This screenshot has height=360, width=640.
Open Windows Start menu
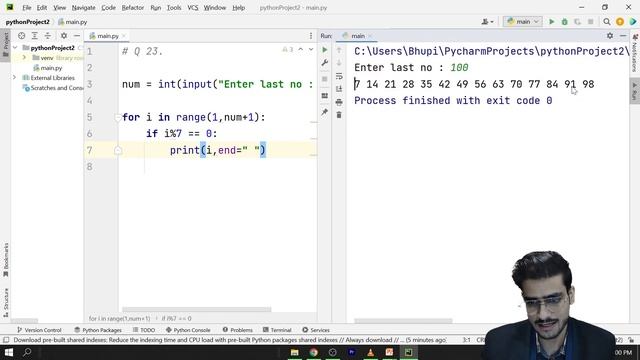[x=9, y=352]
